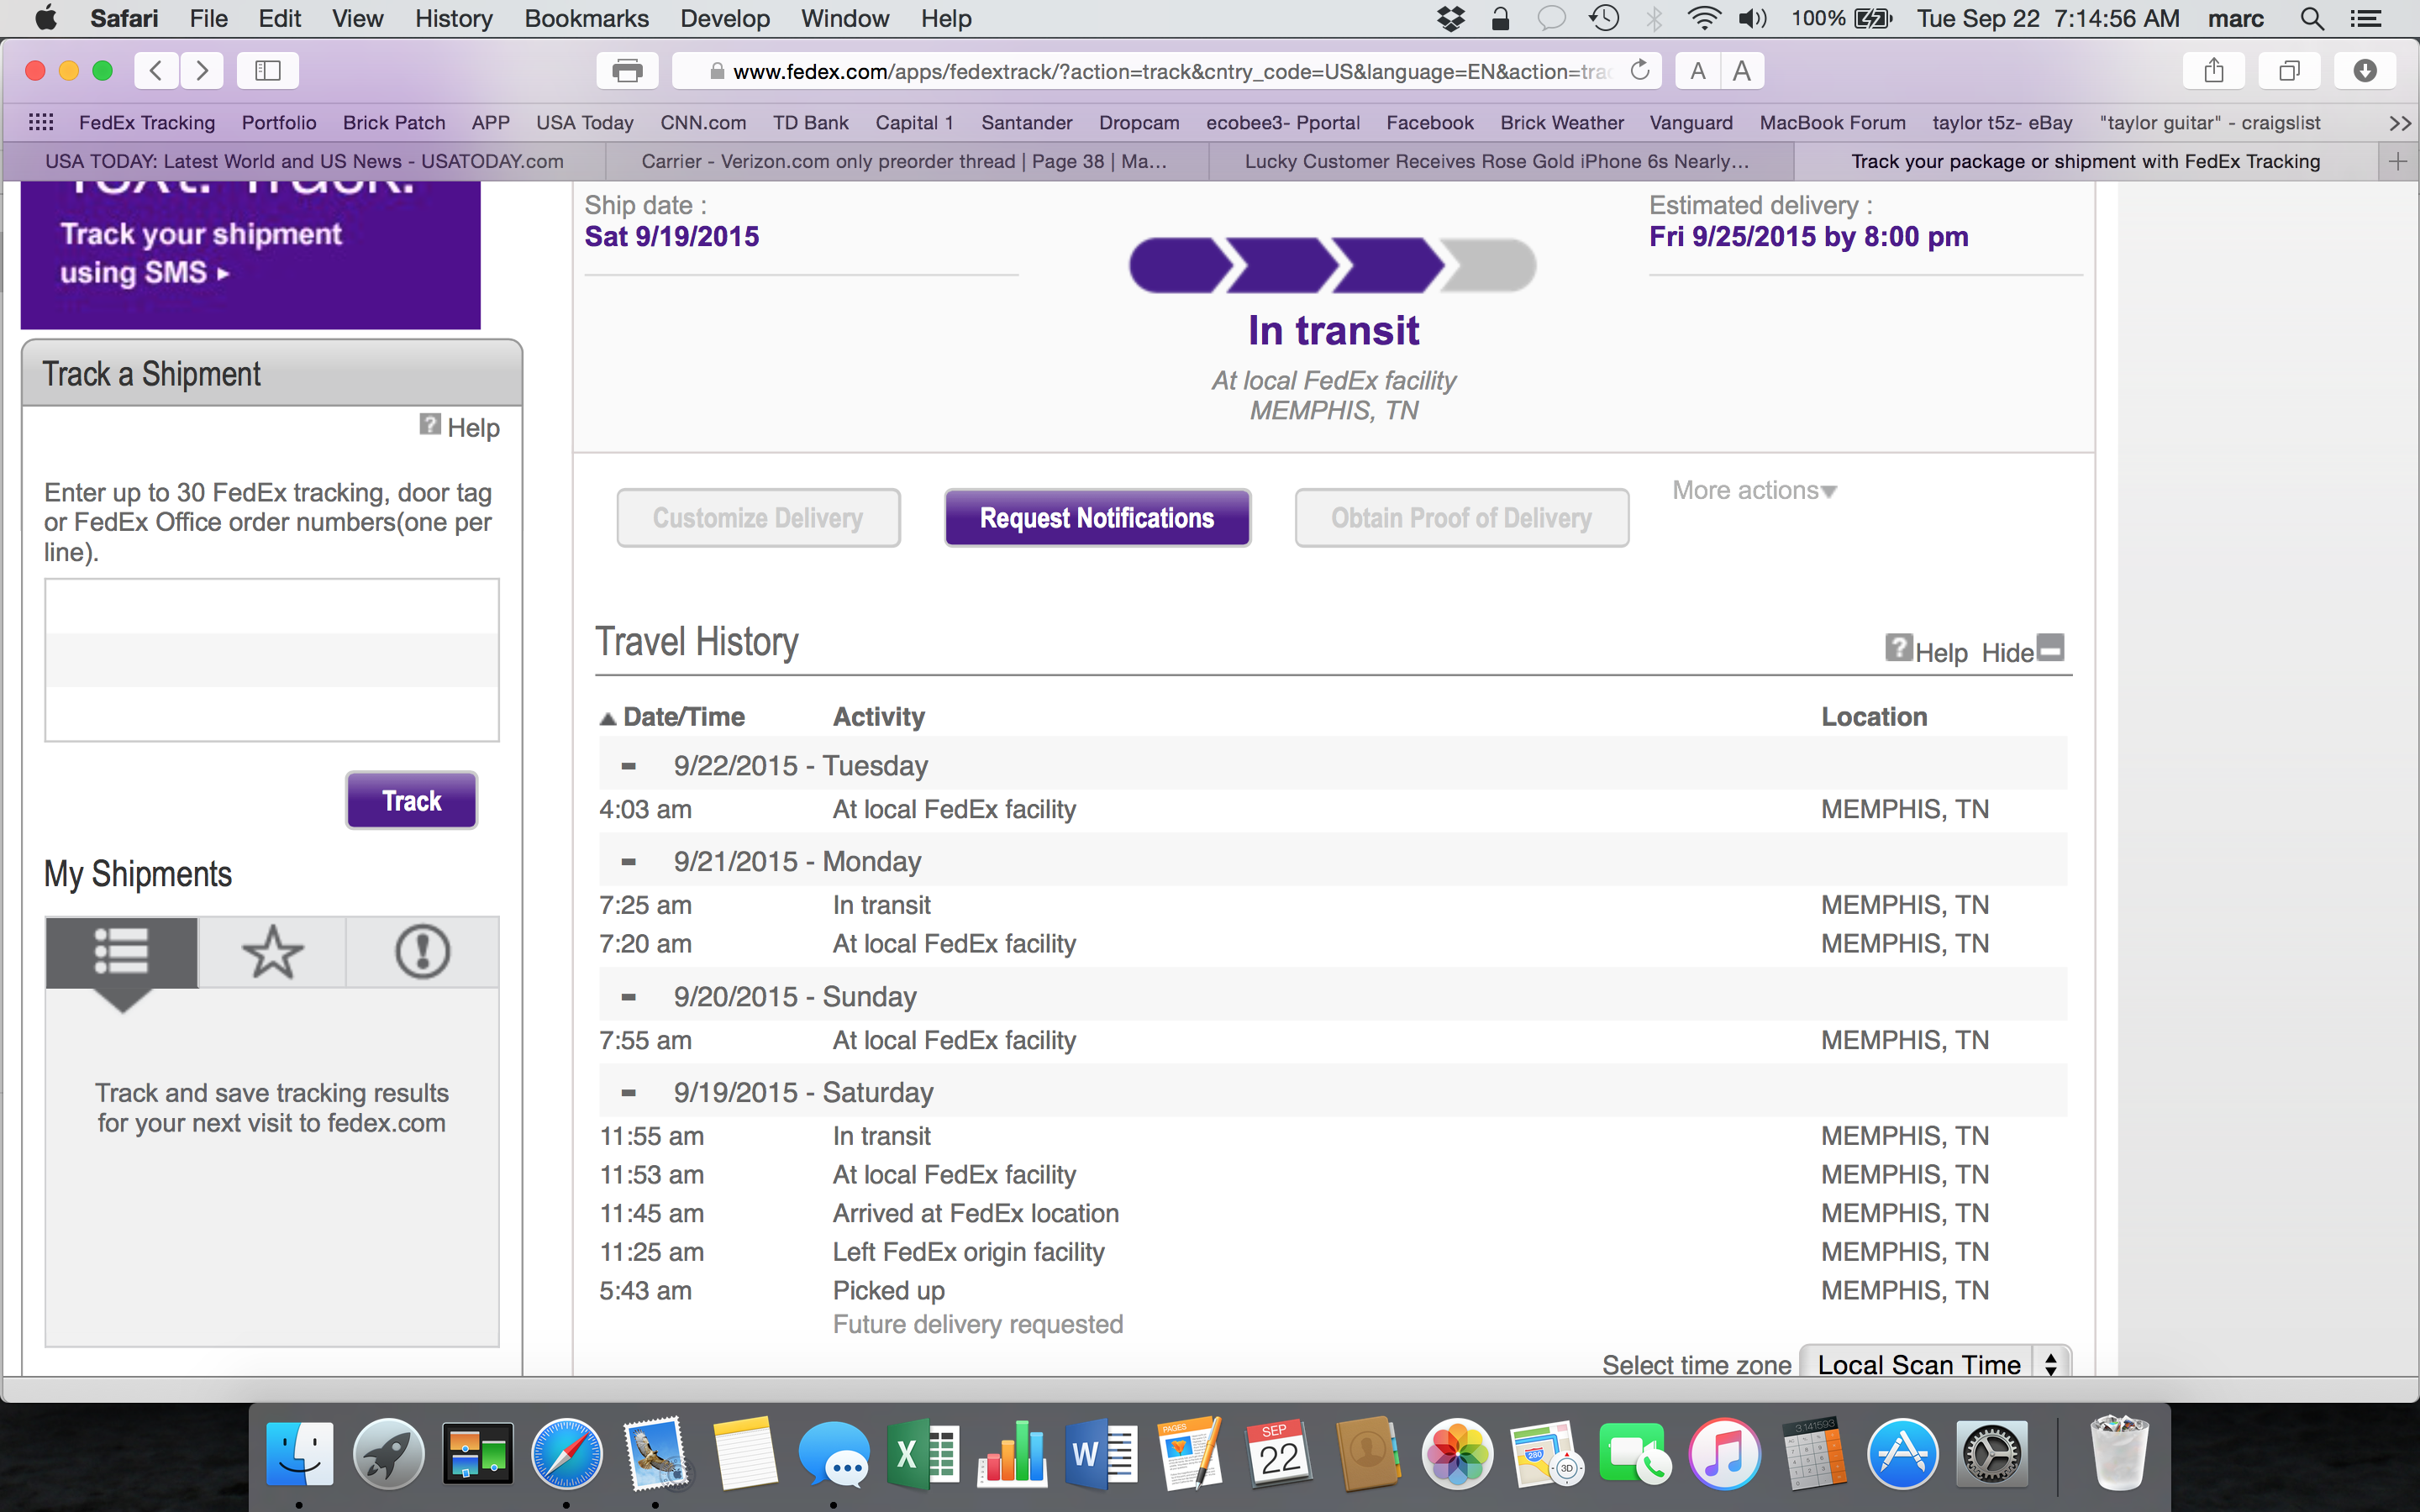
Task: Launch iTunes from the Dock
Action: click(x=1725, y=1453)
